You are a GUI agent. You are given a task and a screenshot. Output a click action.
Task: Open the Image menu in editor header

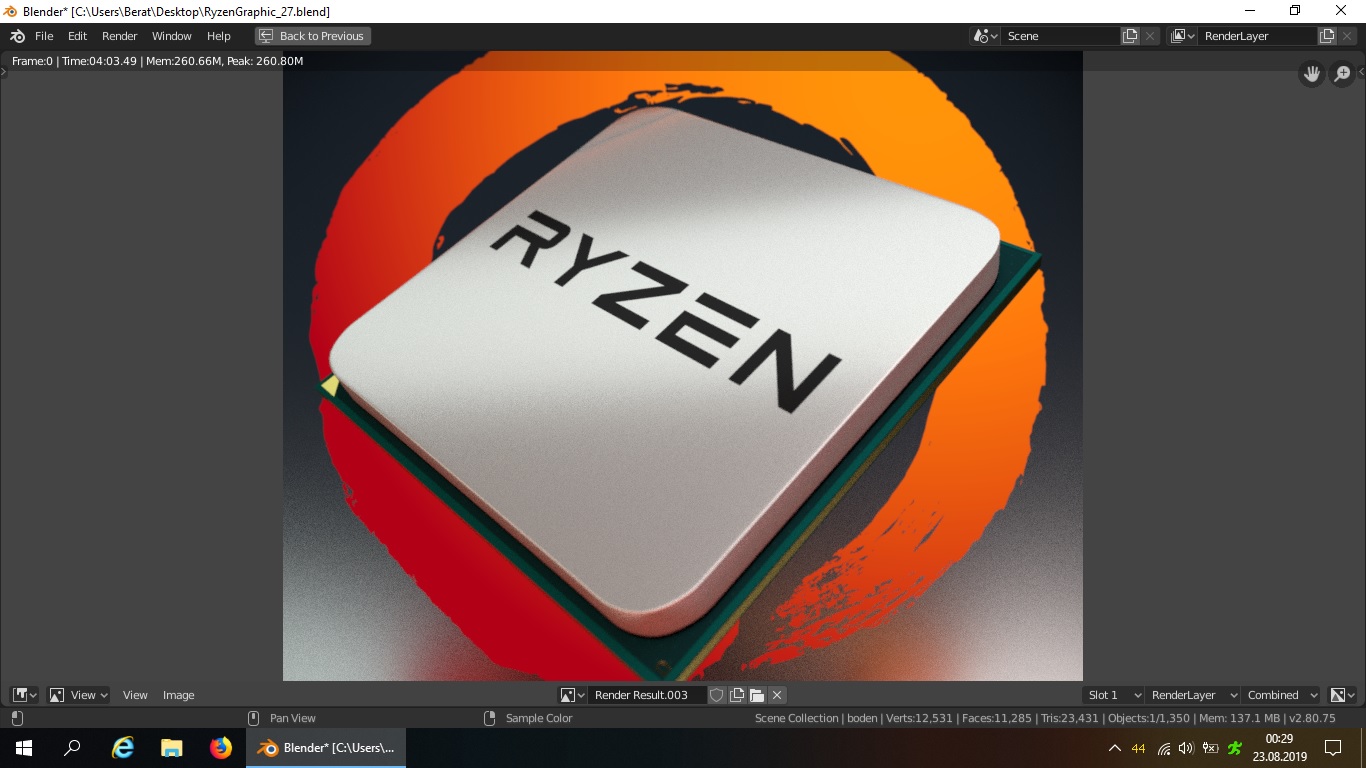click(x=179, y=695)
